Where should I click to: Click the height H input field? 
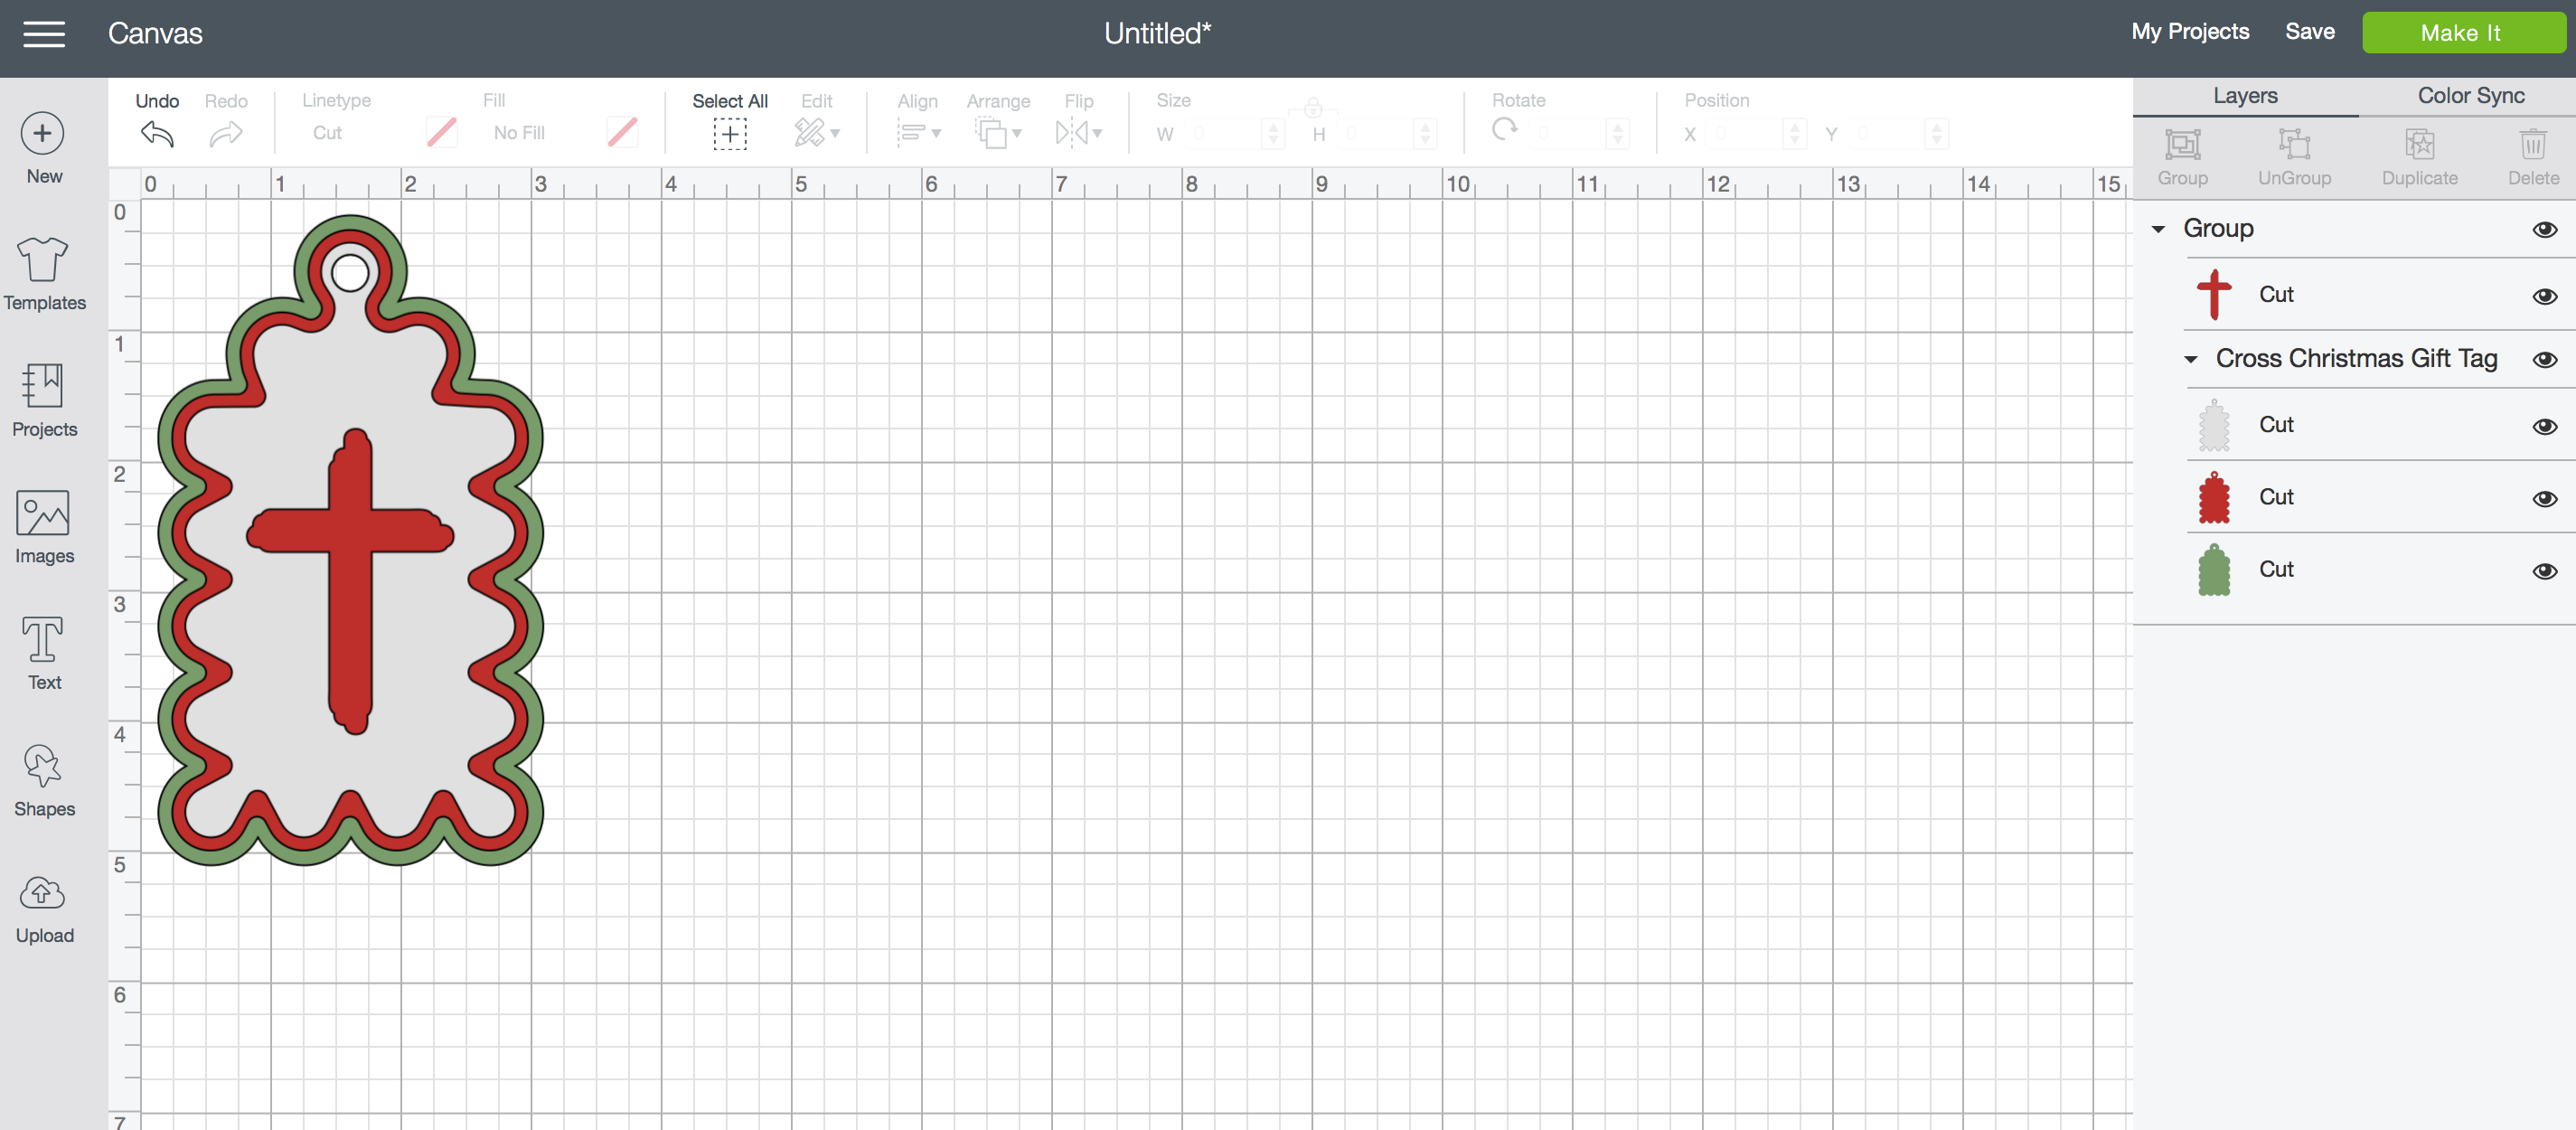(1375, 133)
